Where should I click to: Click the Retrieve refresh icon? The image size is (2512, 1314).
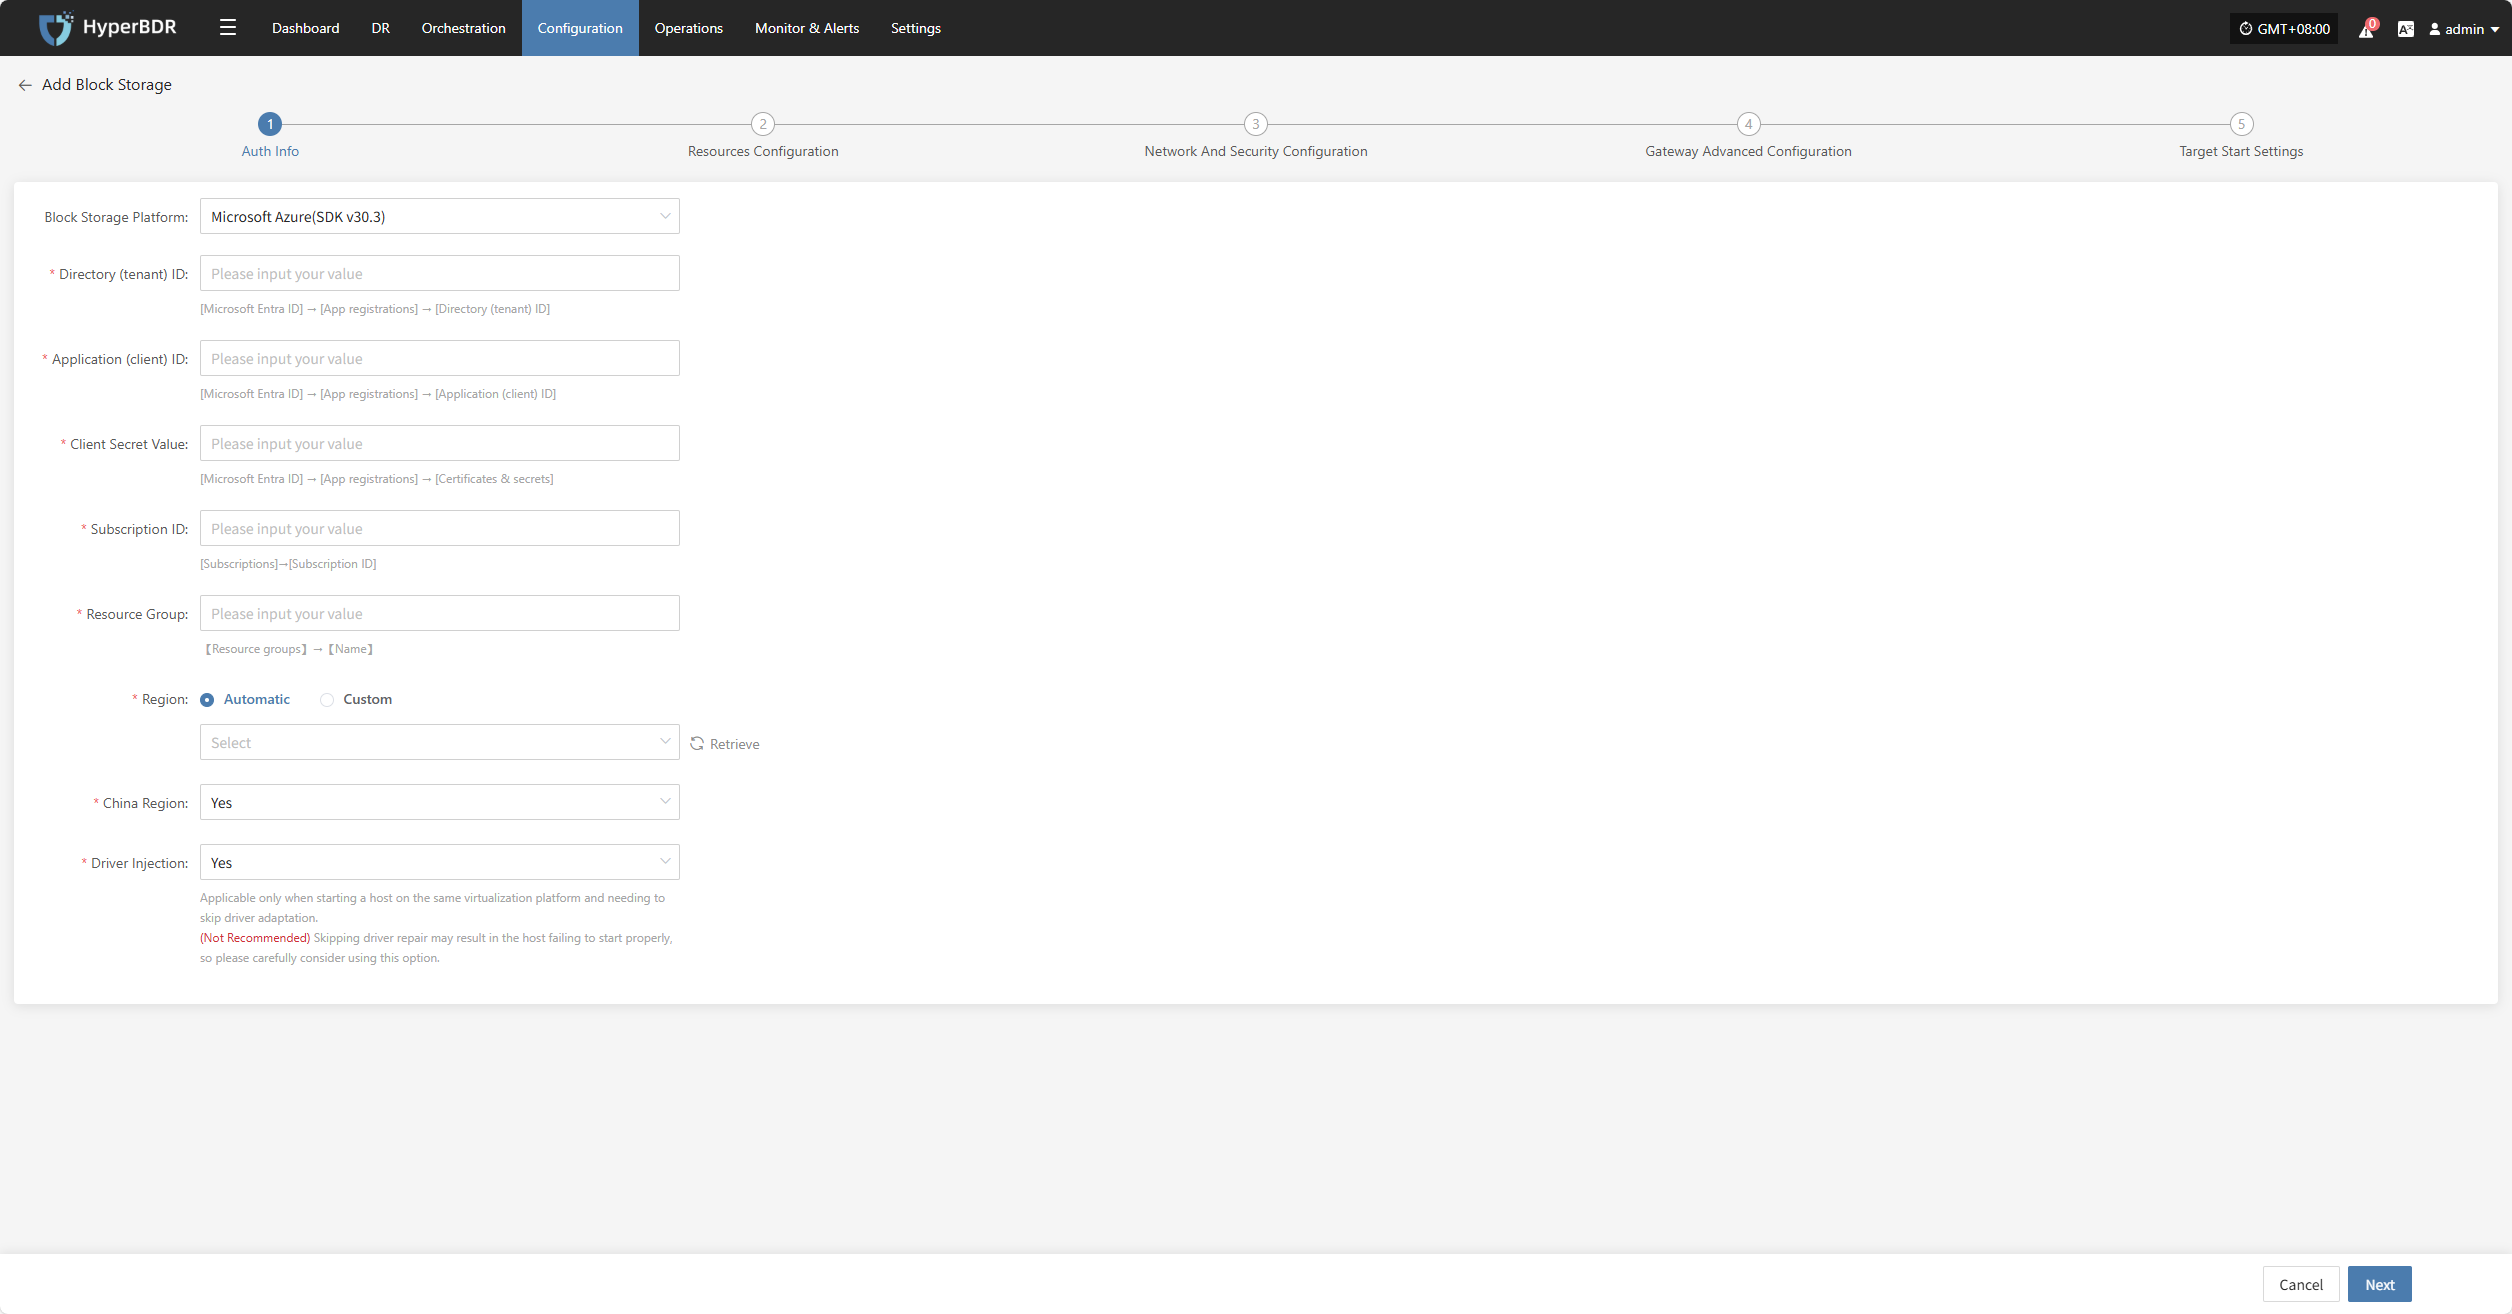click(x=697, y=743)
